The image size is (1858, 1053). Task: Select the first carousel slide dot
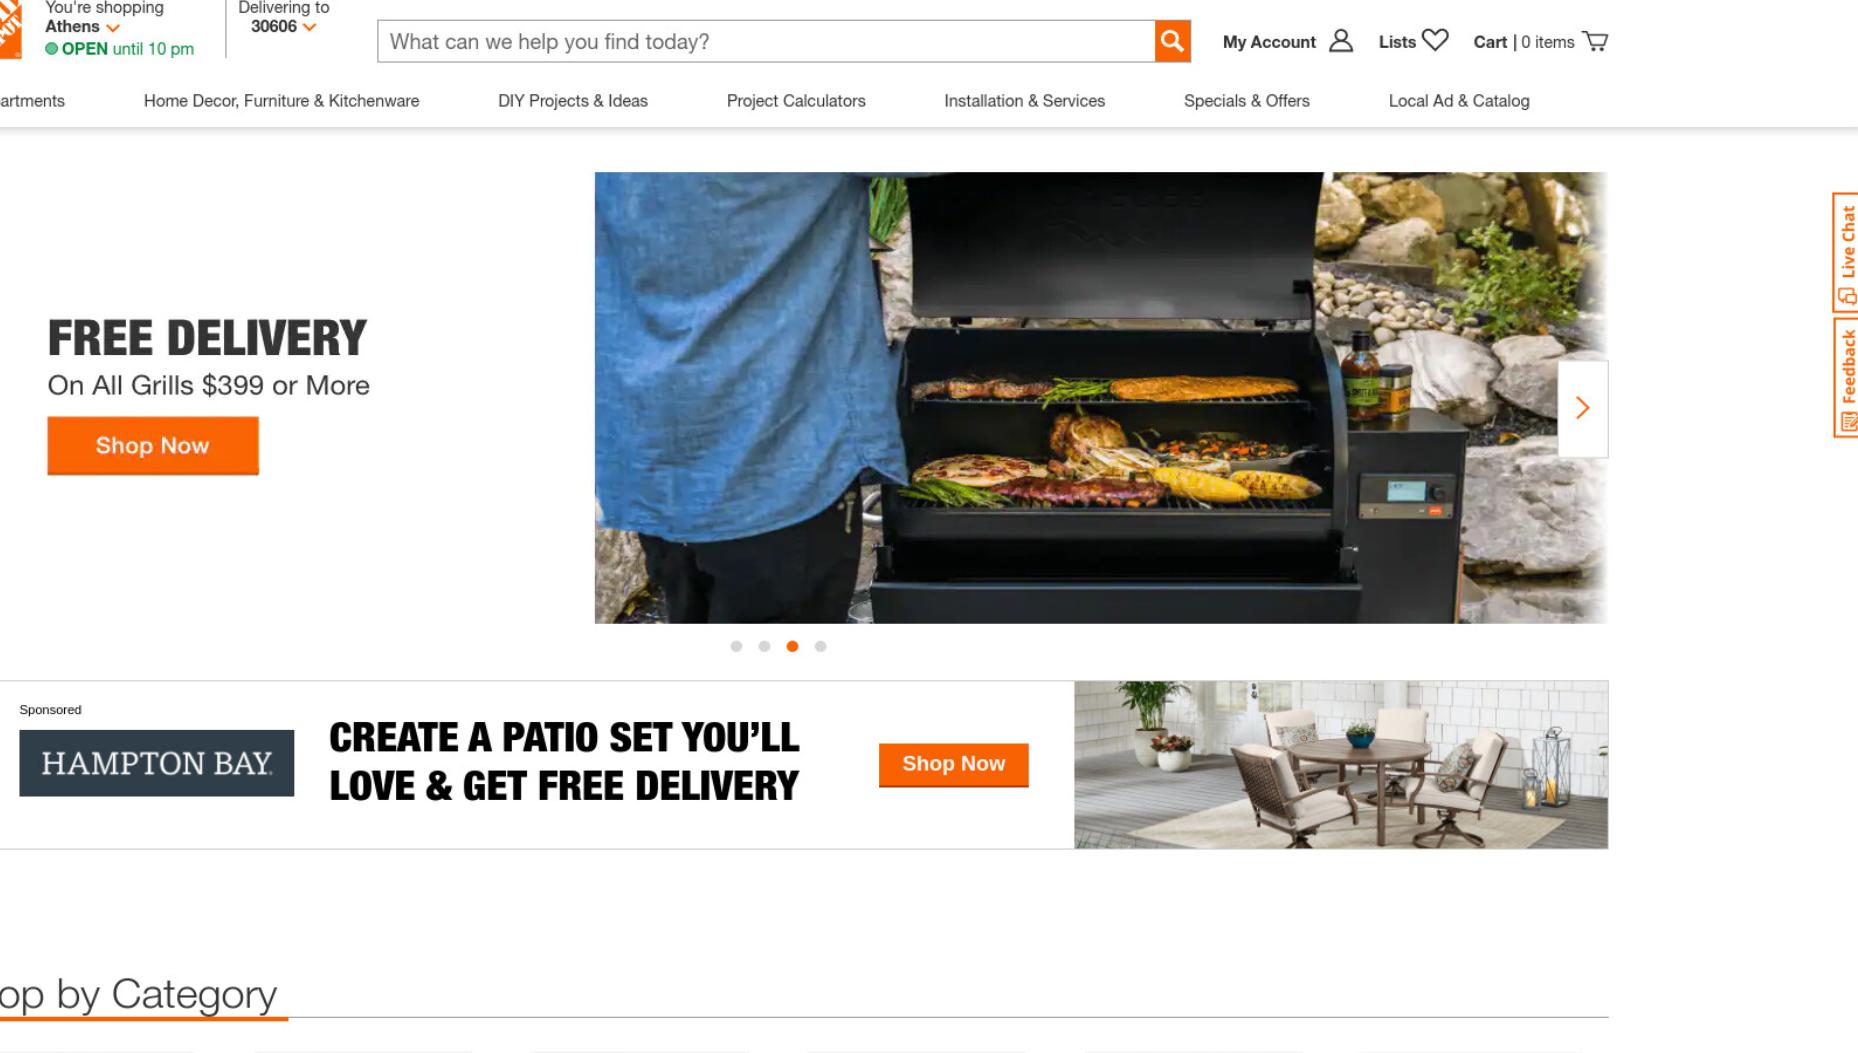(x=736, y=646)
